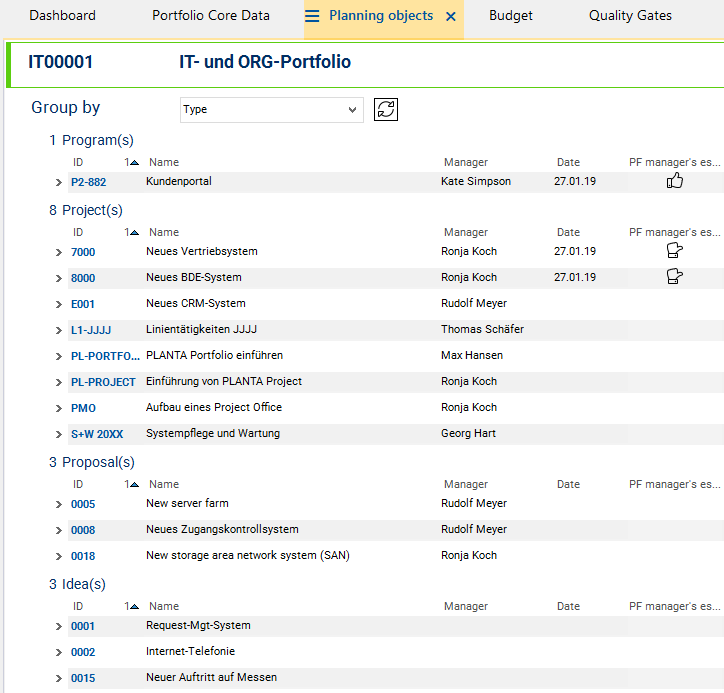Image resolution: width=724 pixels, height=693 pixels.
Task: Open project link E001
Action: coord(83,304)
